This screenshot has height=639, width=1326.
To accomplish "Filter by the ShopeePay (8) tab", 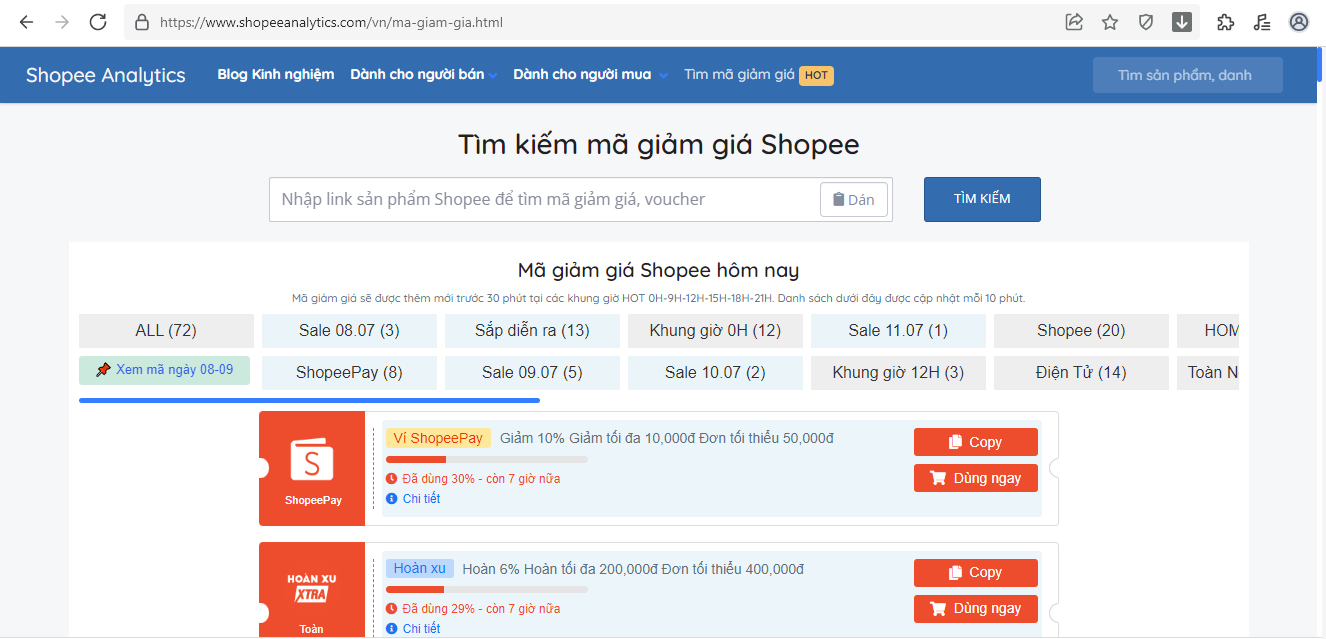I will (x=349, y=373).
